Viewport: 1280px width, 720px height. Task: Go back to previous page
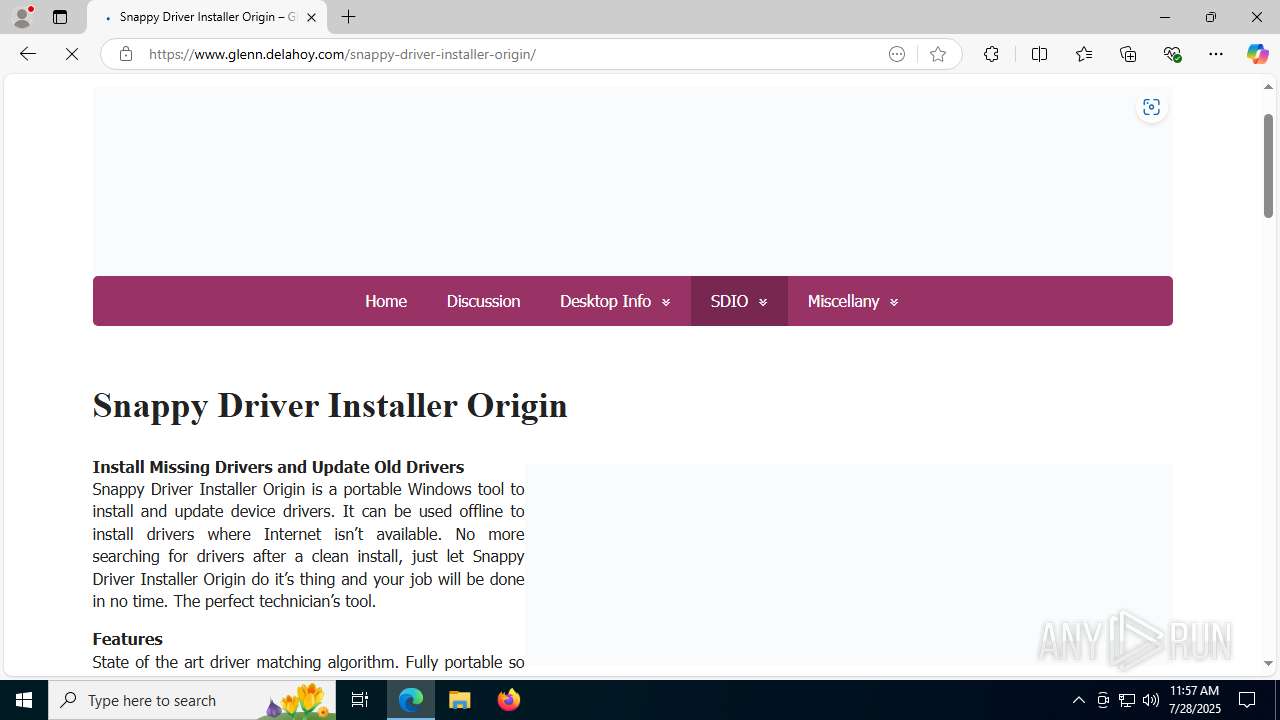click(x=28, y=54)
